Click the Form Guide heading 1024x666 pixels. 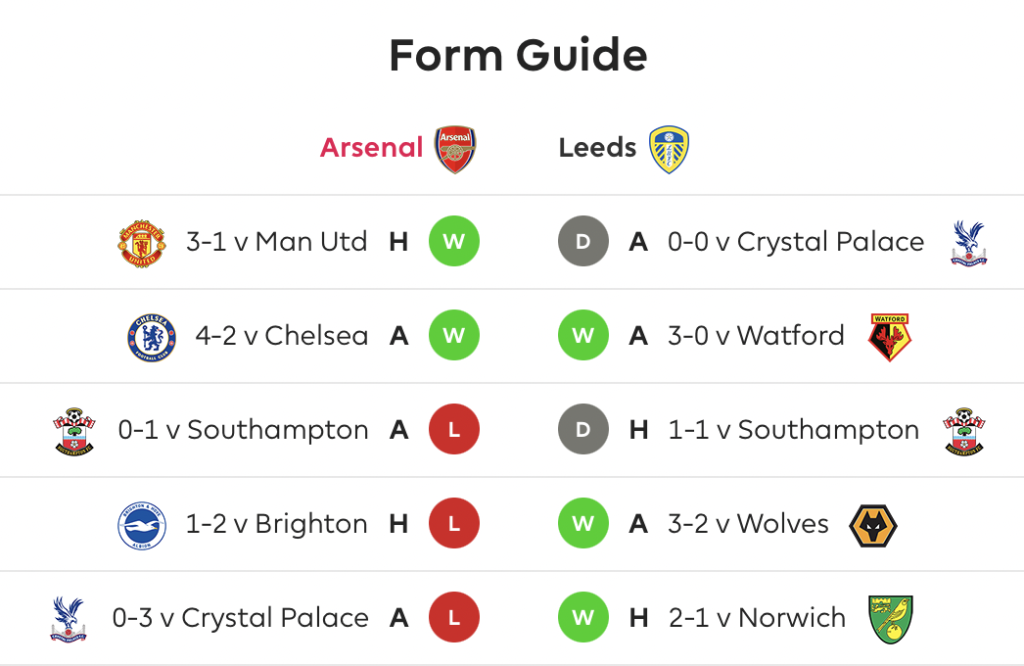pyautogui.click(x=518, y=55)
